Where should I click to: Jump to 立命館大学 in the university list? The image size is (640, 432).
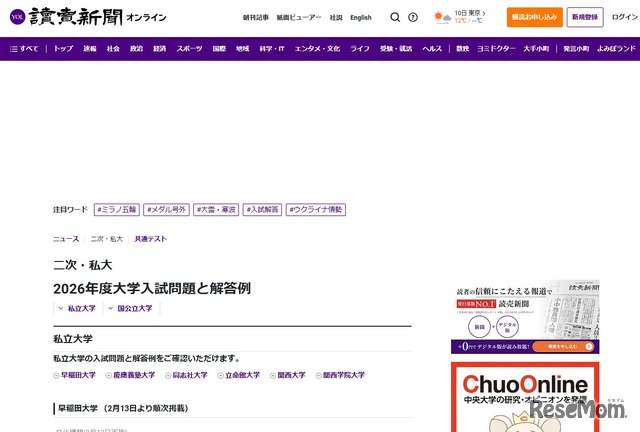click(239, 375)
